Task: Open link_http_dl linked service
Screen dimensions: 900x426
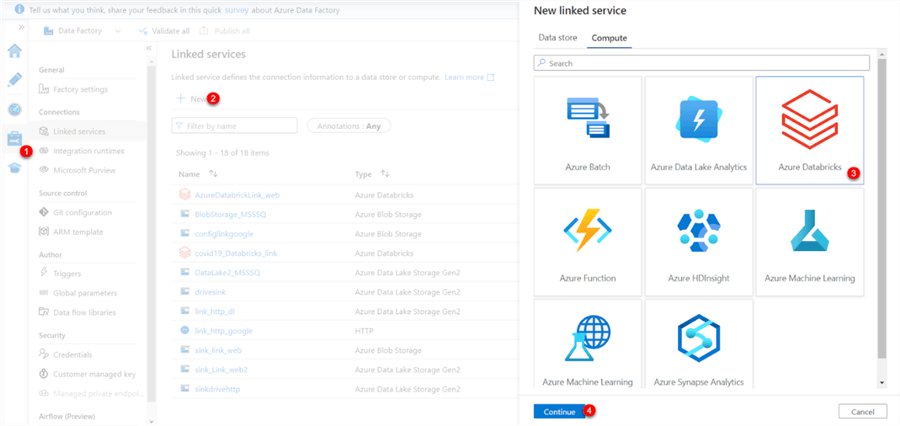Action: [x=216, y=311]
